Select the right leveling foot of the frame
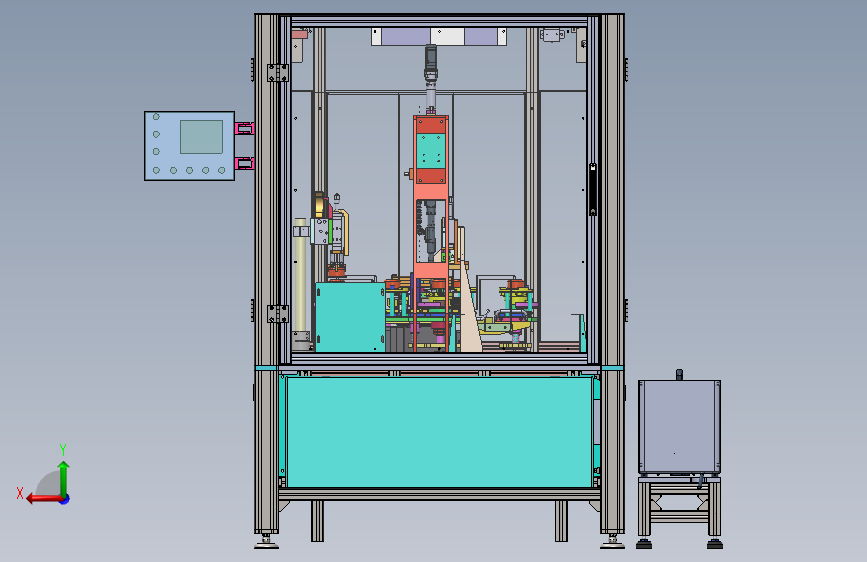The image size is (867, 562). [612, 542]
